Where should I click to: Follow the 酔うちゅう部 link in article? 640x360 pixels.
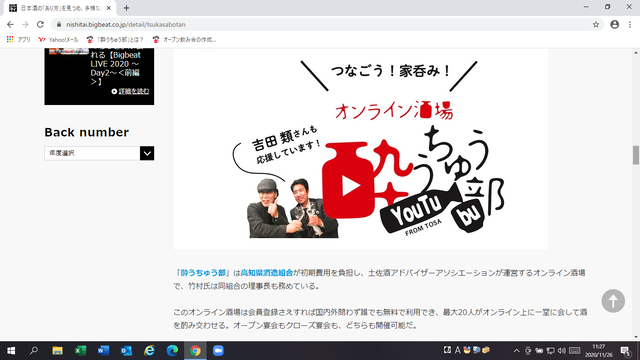pyautogui.click(x=203, y=273)
